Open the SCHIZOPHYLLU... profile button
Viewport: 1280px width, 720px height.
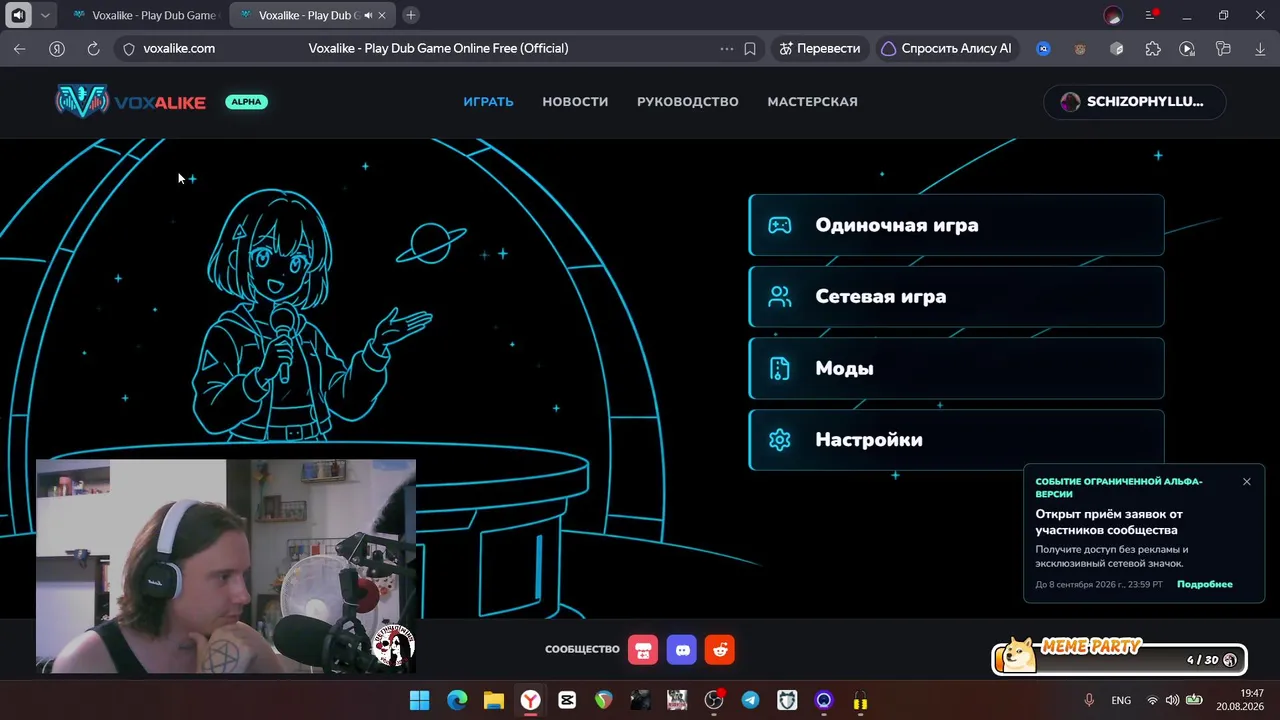click(1134, 101)
